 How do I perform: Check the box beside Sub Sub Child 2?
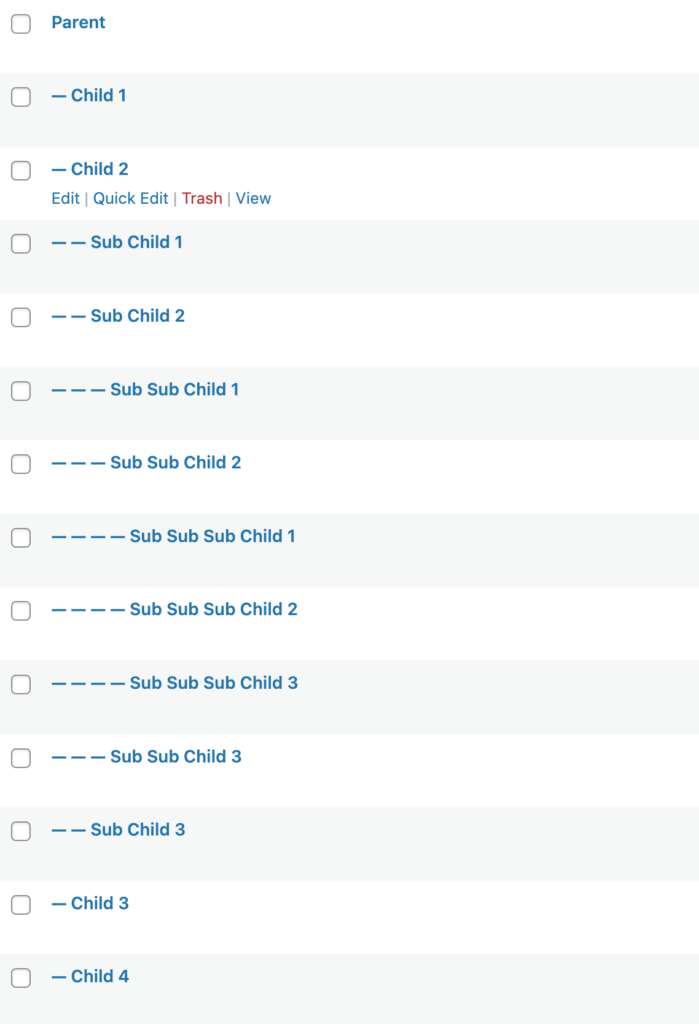(x=20, y=463)
